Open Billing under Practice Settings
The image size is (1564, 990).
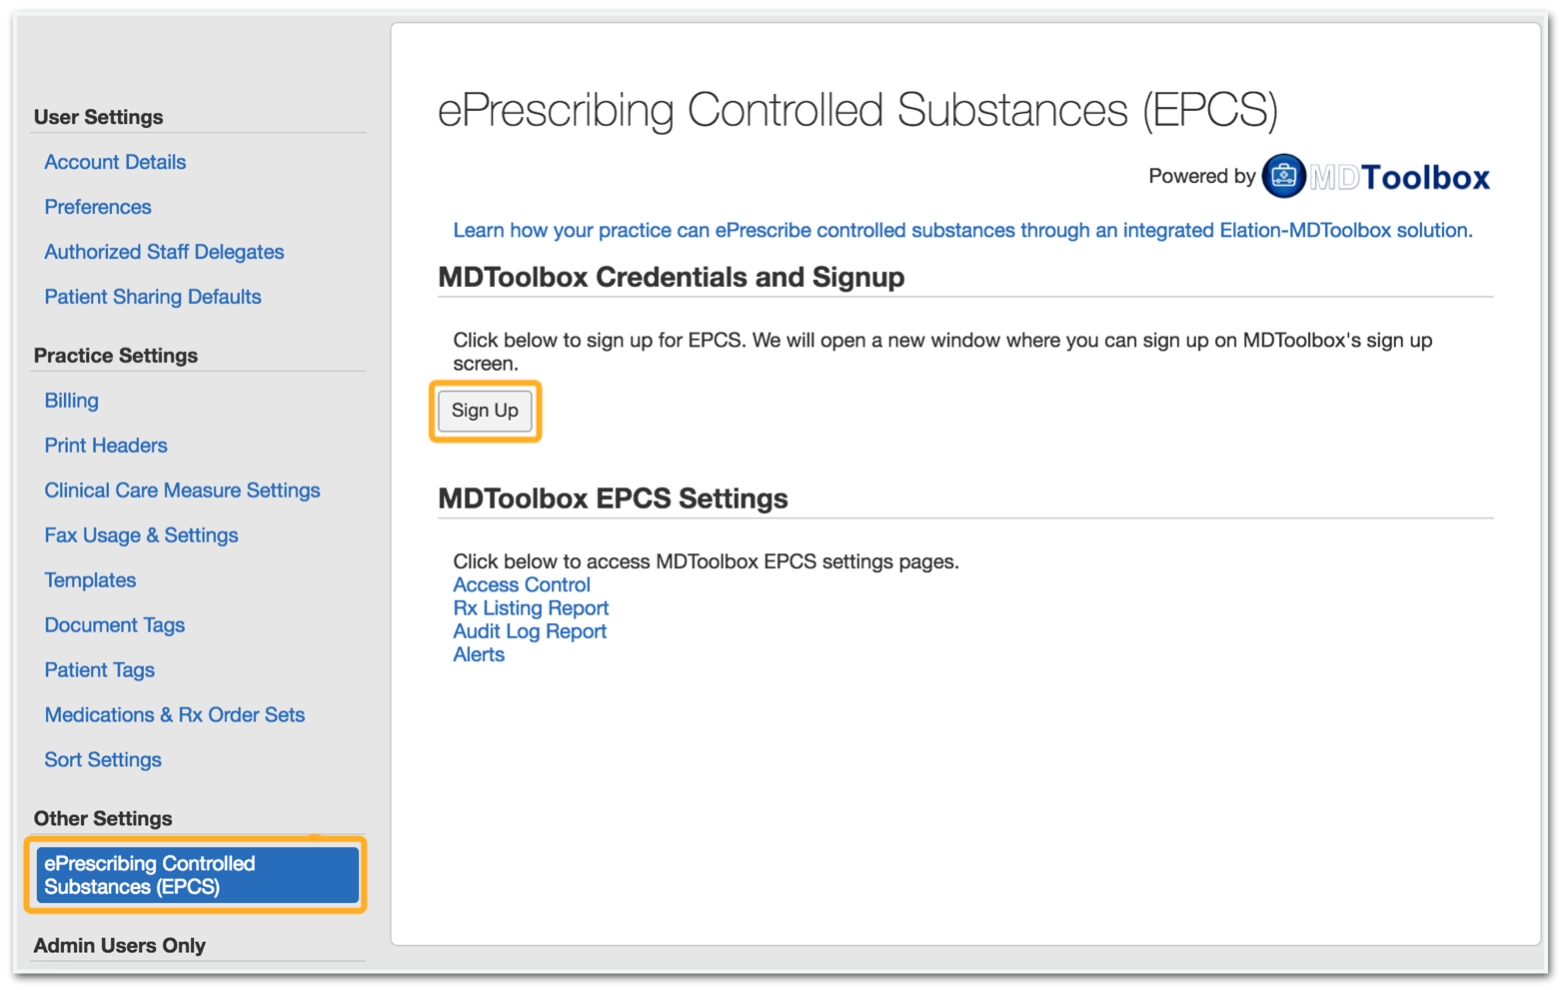tap(70, 400)
